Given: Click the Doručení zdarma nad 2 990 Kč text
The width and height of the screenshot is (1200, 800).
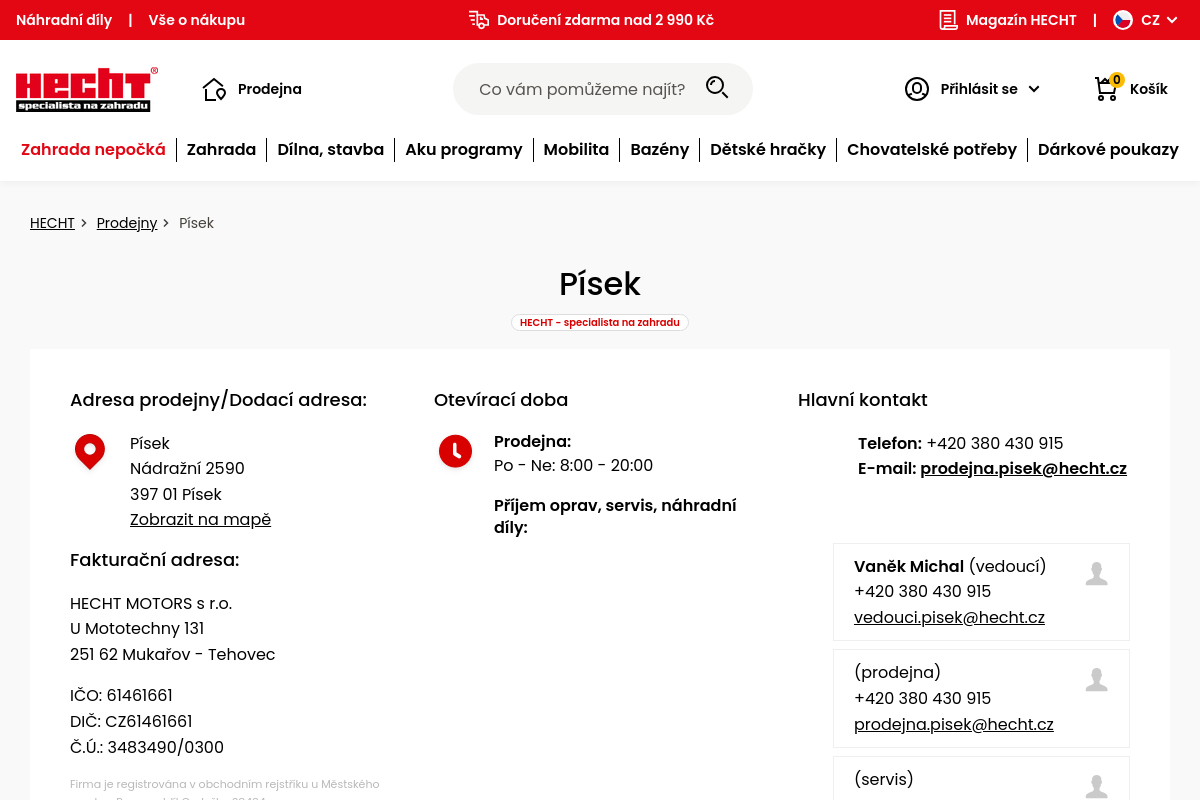Looking at the screenshot, I should click(x=605, y=20).
